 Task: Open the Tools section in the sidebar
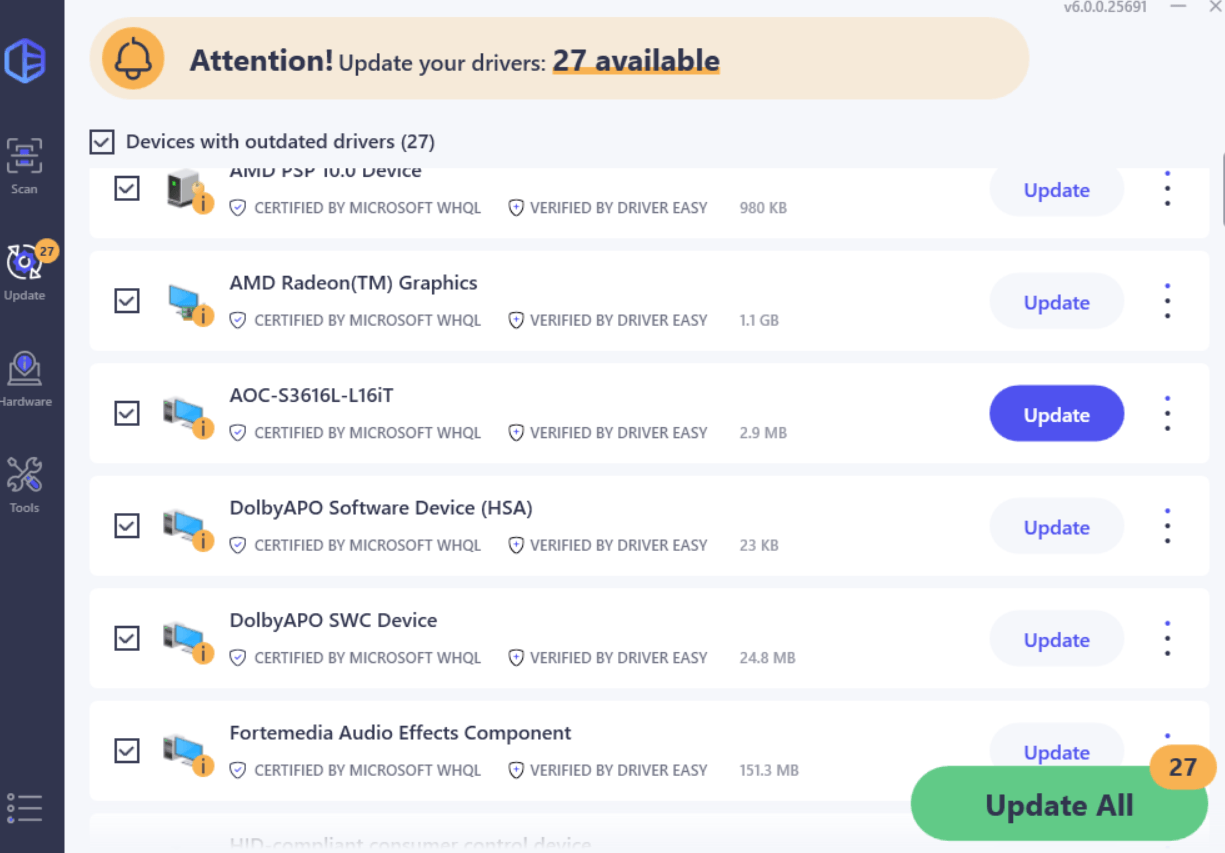click(x=25, y=484)
